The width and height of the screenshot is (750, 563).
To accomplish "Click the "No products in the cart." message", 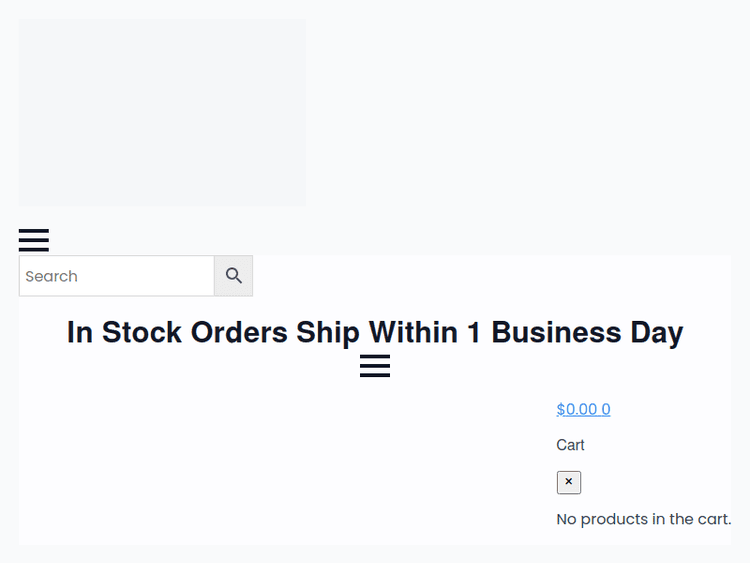I will [643, 519].
